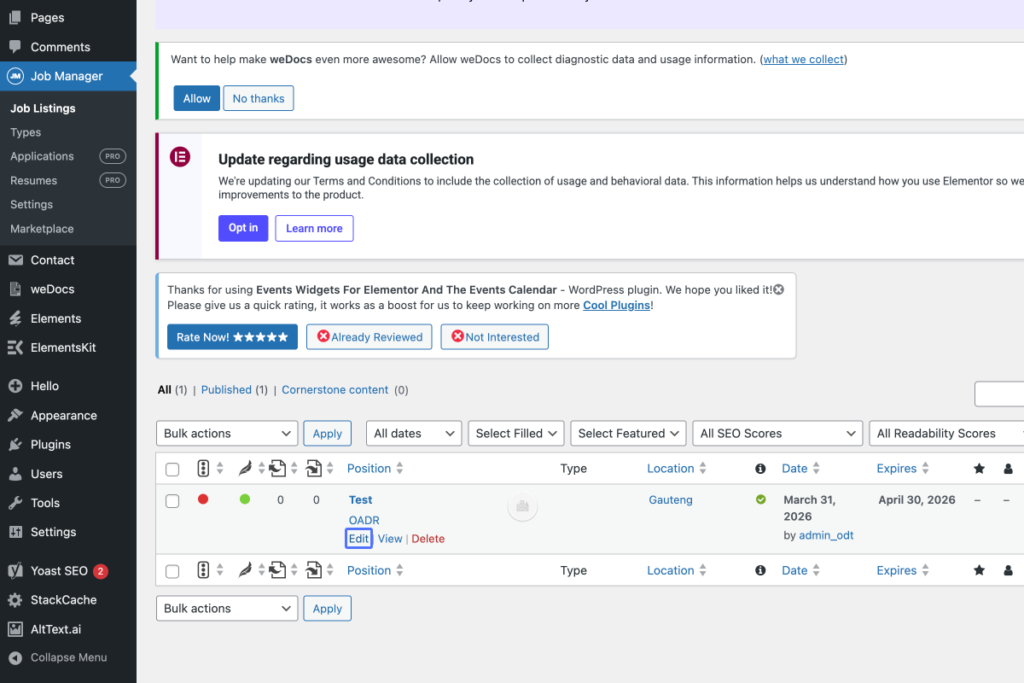Image resolution: width=1024 pixels, height=683 pixels.
Task: Click Allow in weDocs notice
Action: (197, 99)
